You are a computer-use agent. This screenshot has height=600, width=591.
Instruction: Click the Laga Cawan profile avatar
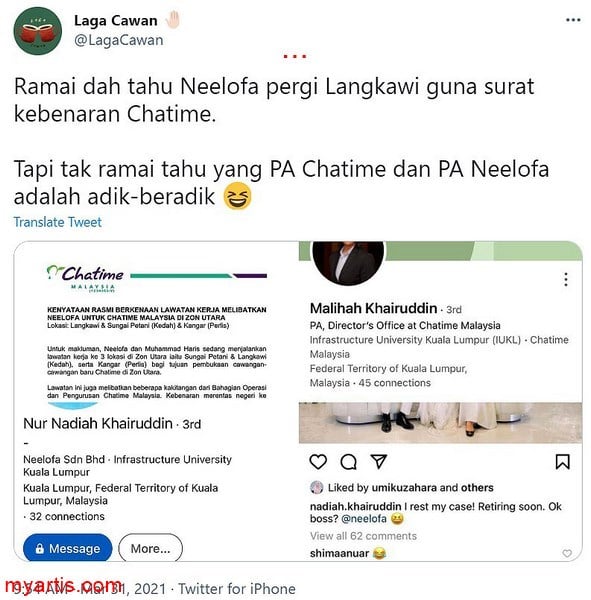click(x=38, y=31)
